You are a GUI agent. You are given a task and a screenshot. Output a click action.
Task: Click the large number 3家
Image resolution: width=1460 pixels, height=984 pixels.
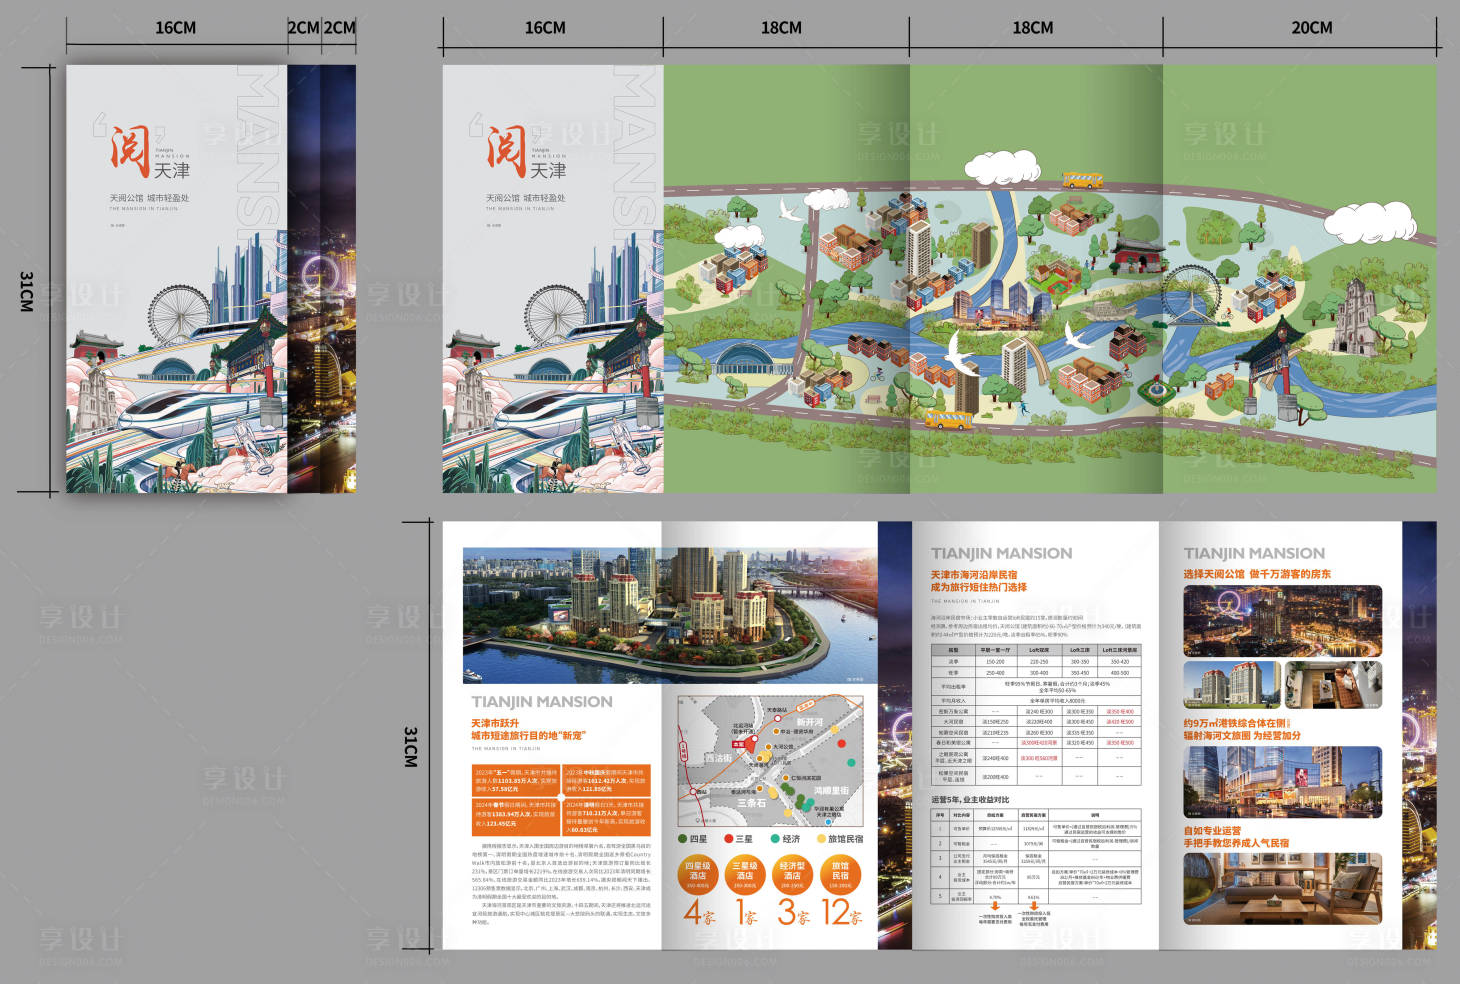tap(793, 912)
